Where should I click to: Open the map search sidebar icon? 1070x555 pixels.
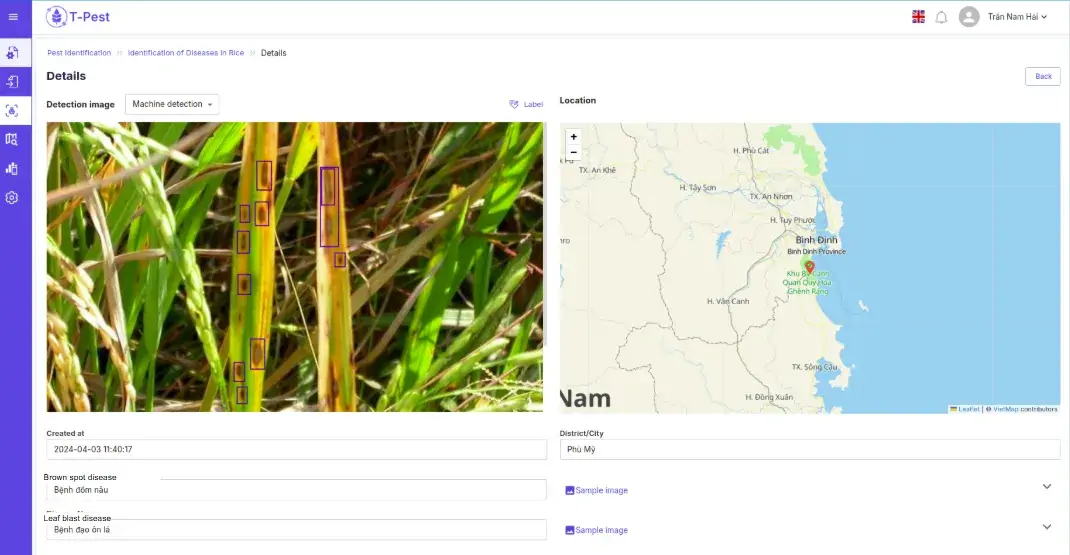coord(12,139)
